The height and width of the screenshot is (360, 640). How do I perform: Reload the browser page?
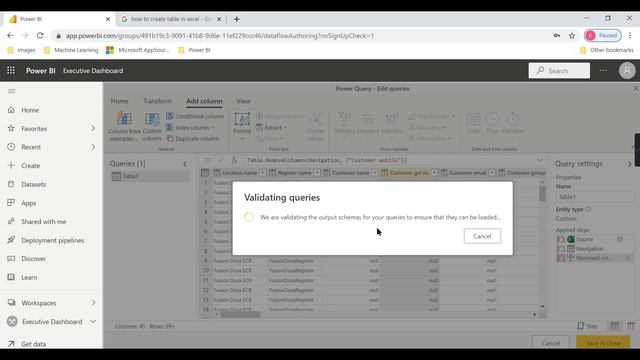(x=40, y=36)
